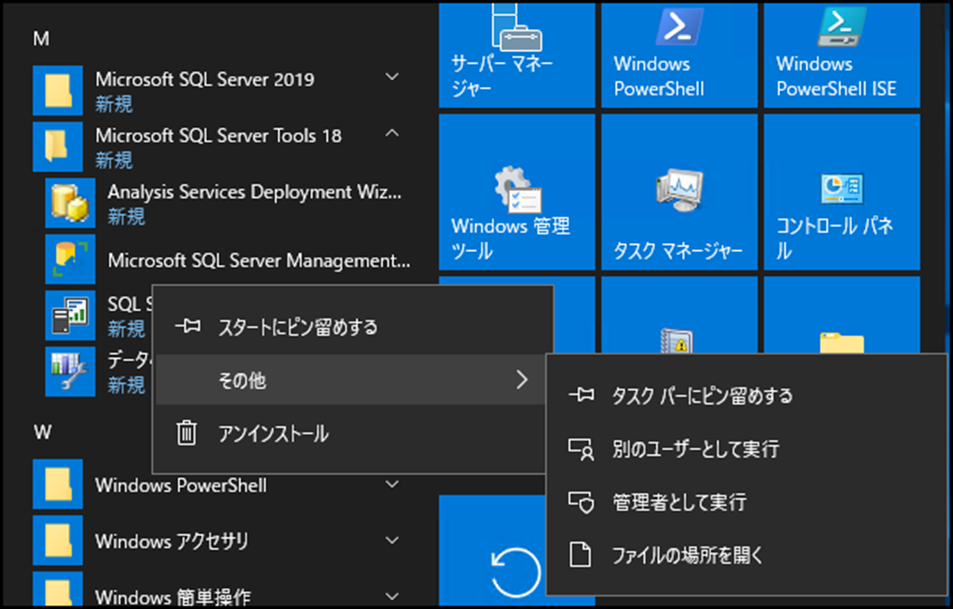Click the yellow folder tile

(842, 314)
